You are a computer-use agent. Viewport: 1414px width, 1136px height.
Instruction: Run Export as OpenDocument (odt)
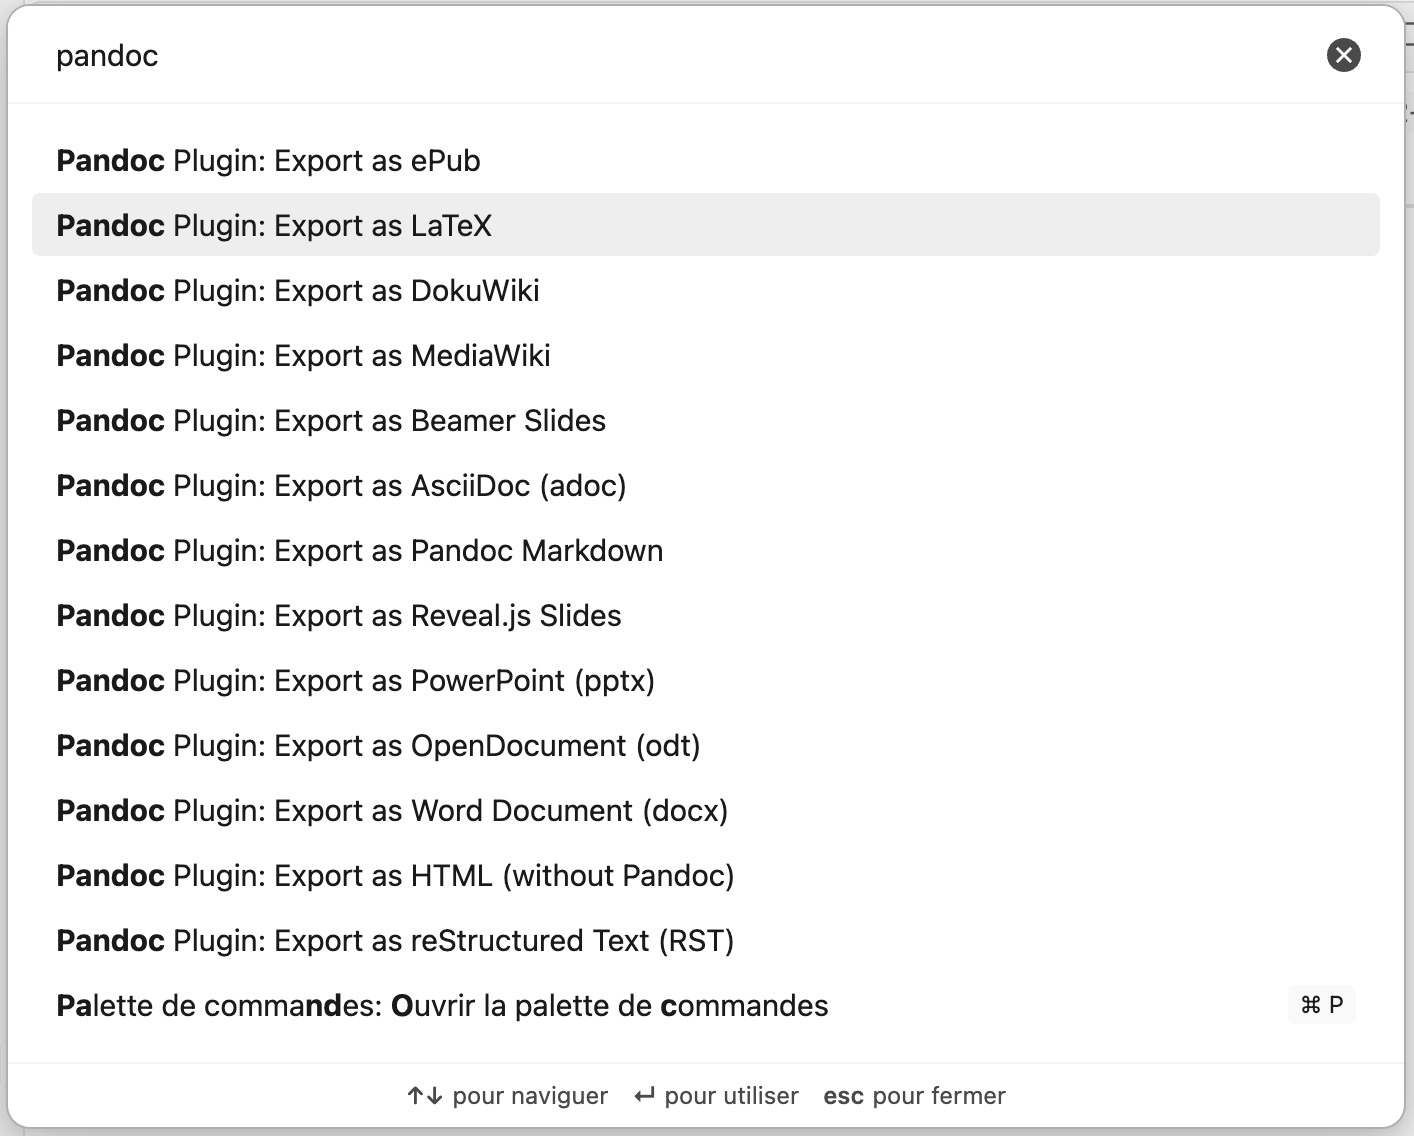[x=378, y=746]
